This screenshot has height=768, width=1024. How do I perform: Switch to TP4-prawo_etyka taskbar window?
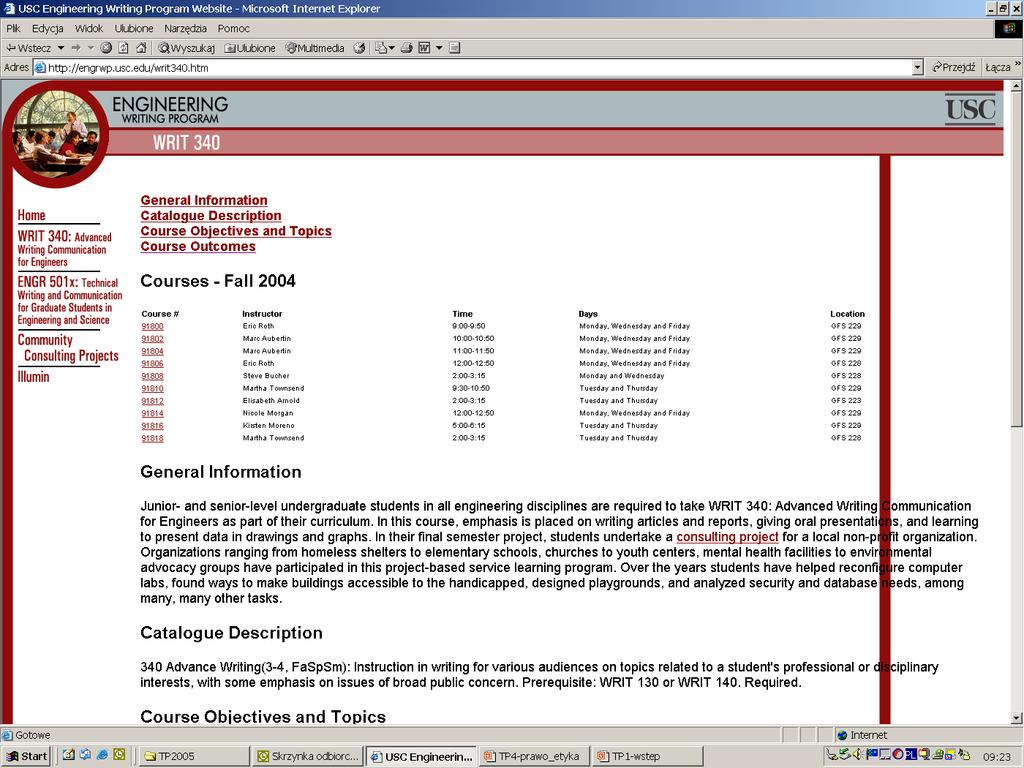click(x=534, y=756)
